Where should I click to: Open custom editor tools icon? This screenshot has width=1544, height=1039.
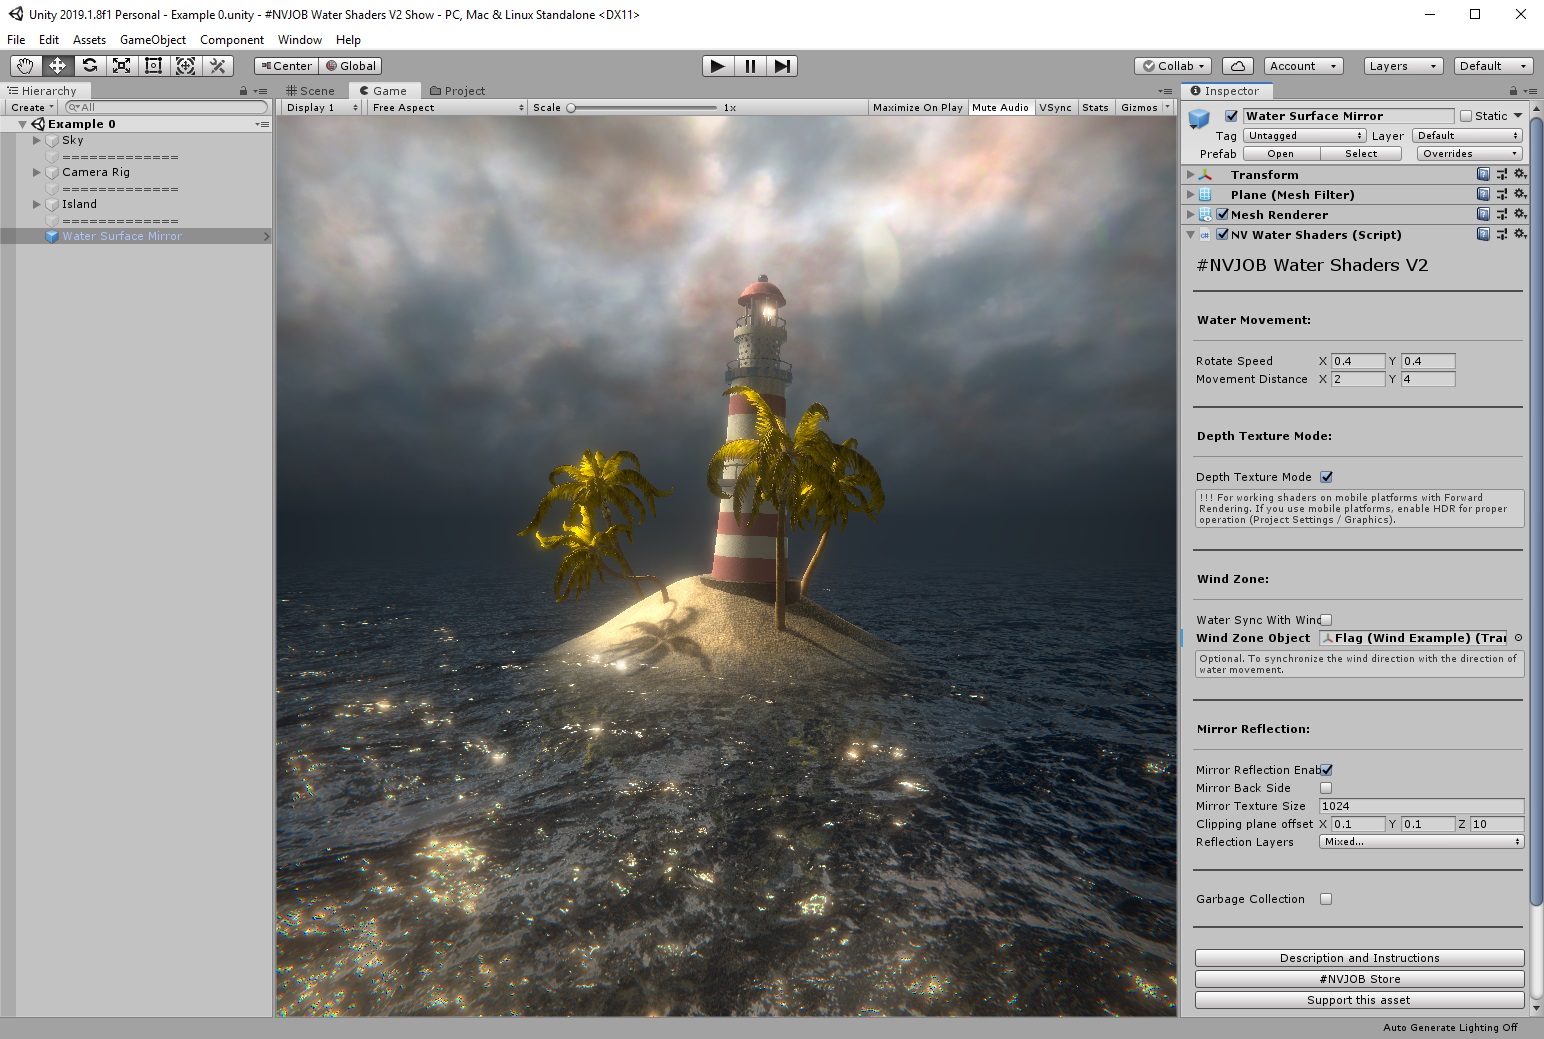217,66
